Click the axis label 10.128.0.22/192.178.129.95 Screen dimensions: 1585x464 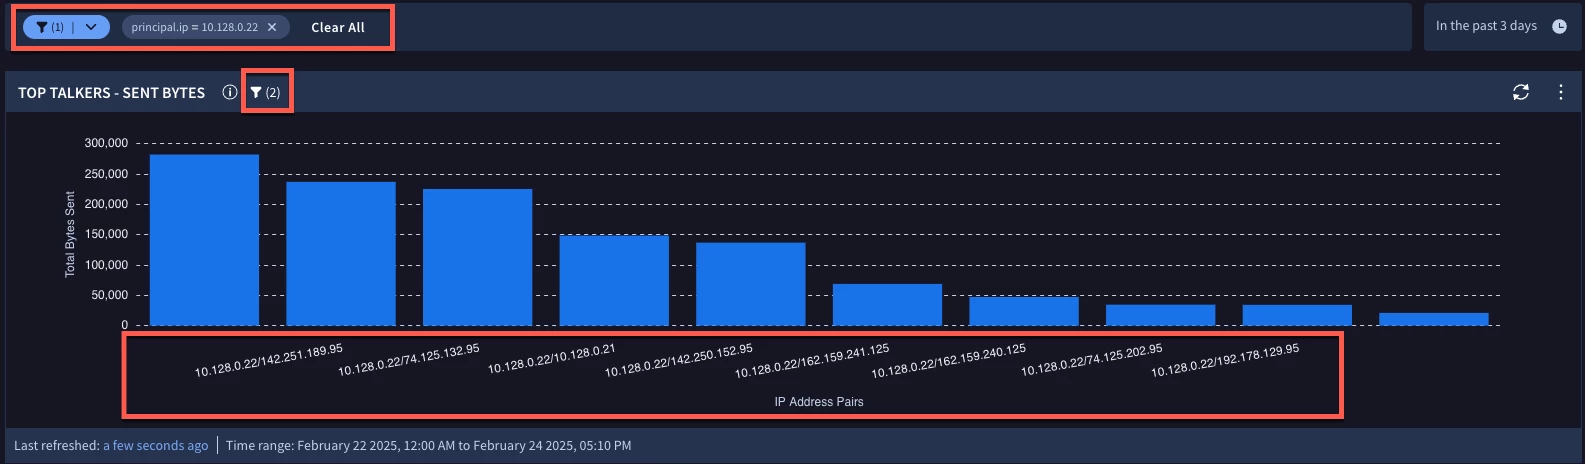pos(1225,360)
